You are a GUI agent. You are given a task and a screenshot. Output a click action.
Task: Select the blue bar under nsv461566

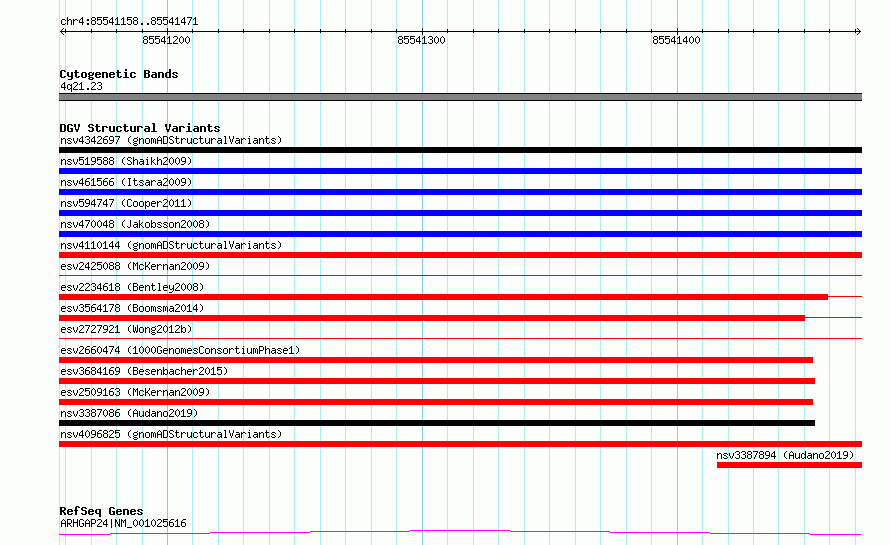460,192
